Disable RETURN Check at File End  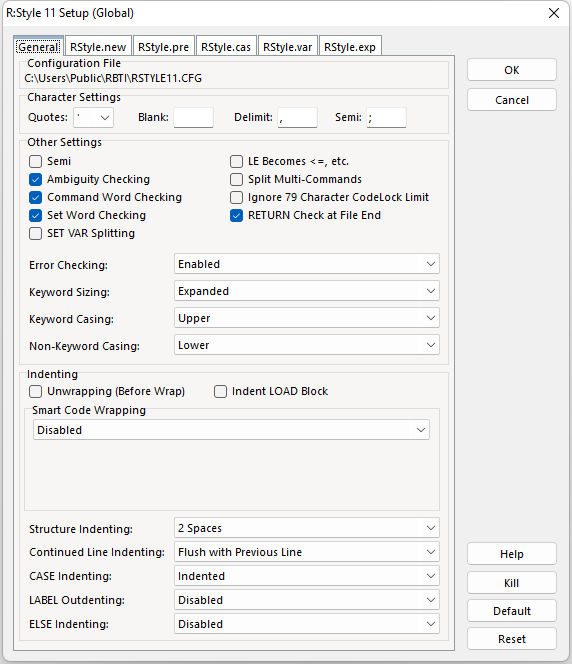pos(236,216)
